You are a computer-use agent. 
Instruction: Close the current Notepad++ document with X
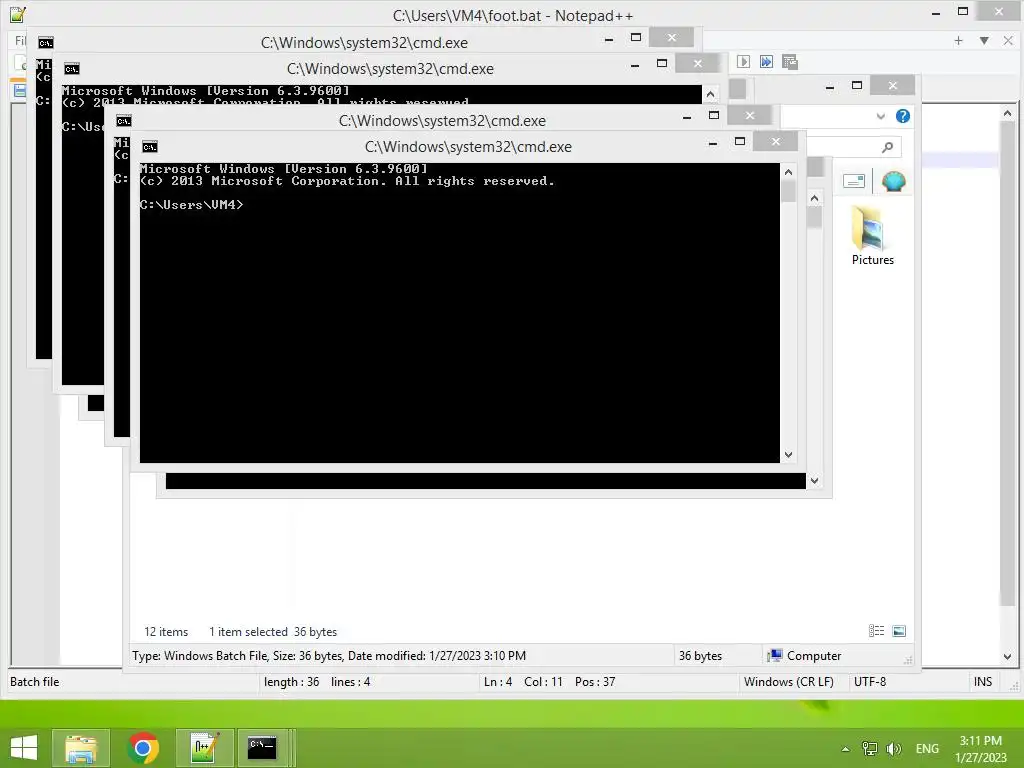click(x=1008, y=40)
